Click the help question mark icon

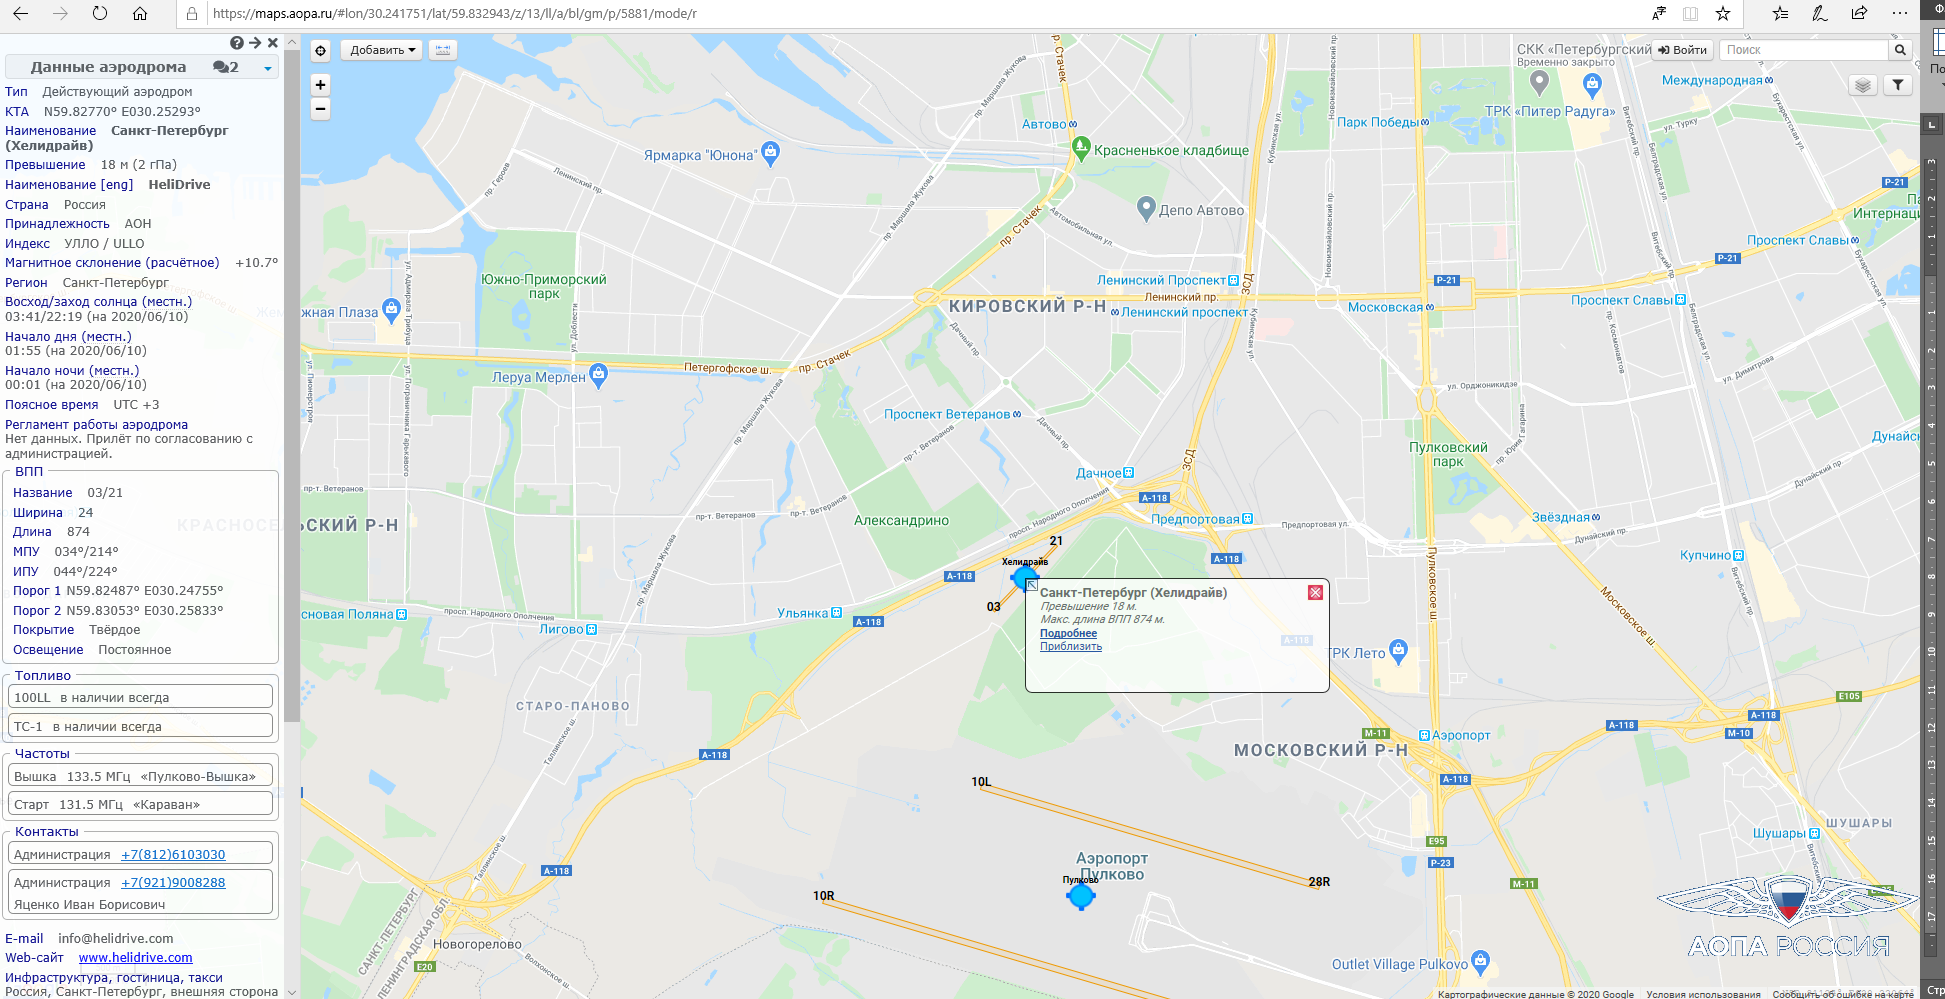coord(237,43)
